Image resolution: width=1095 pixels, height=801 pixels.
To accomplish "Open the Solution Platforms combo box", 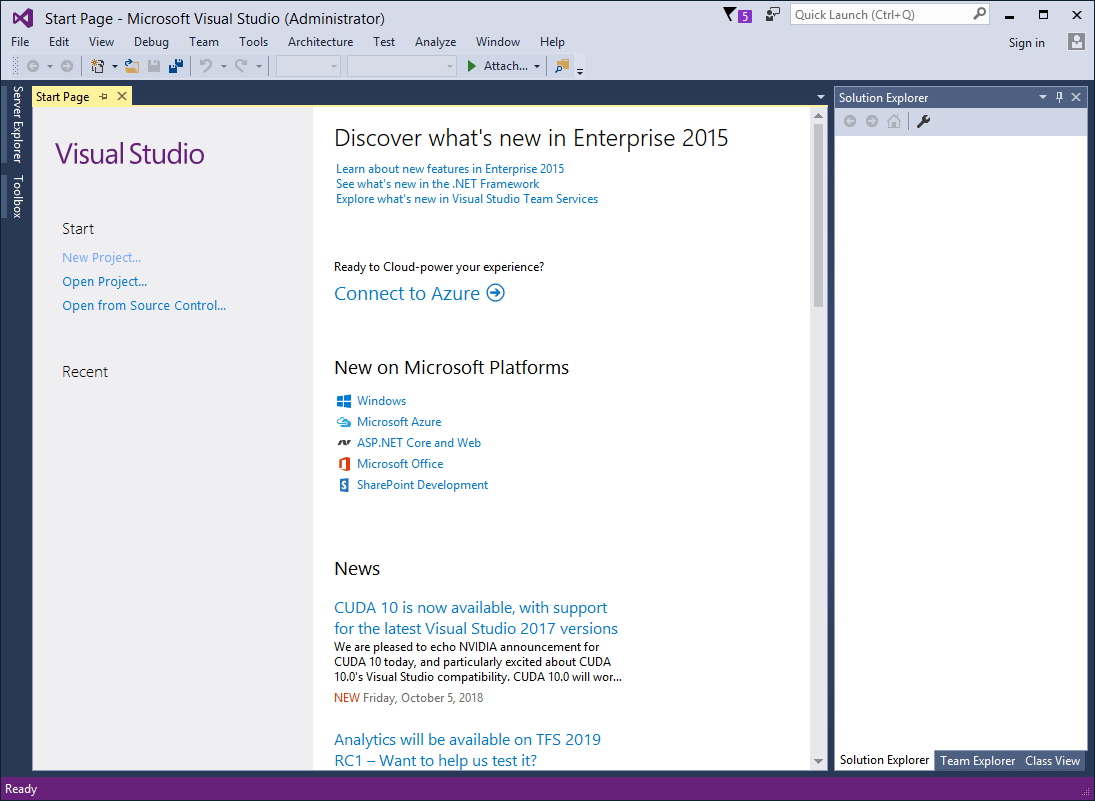I will click(402, 66).
